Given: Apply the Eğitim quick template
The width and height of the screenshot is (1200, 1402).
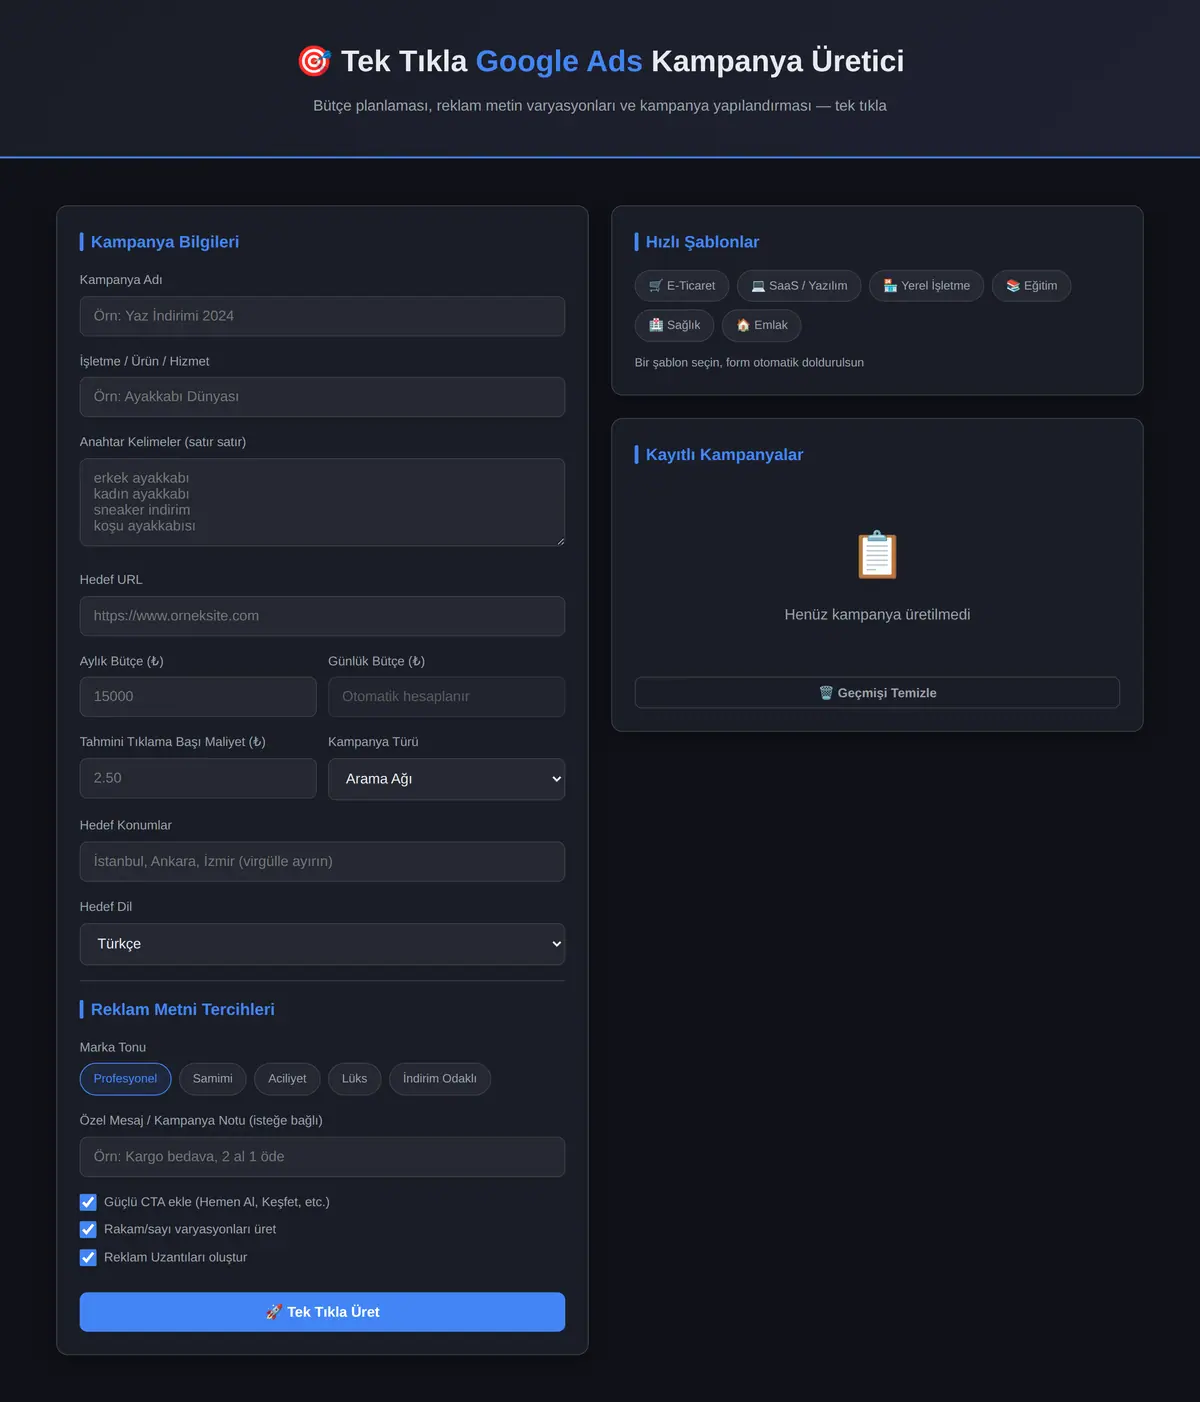Looking at the screenshot, I should (x=1031, y=286).
